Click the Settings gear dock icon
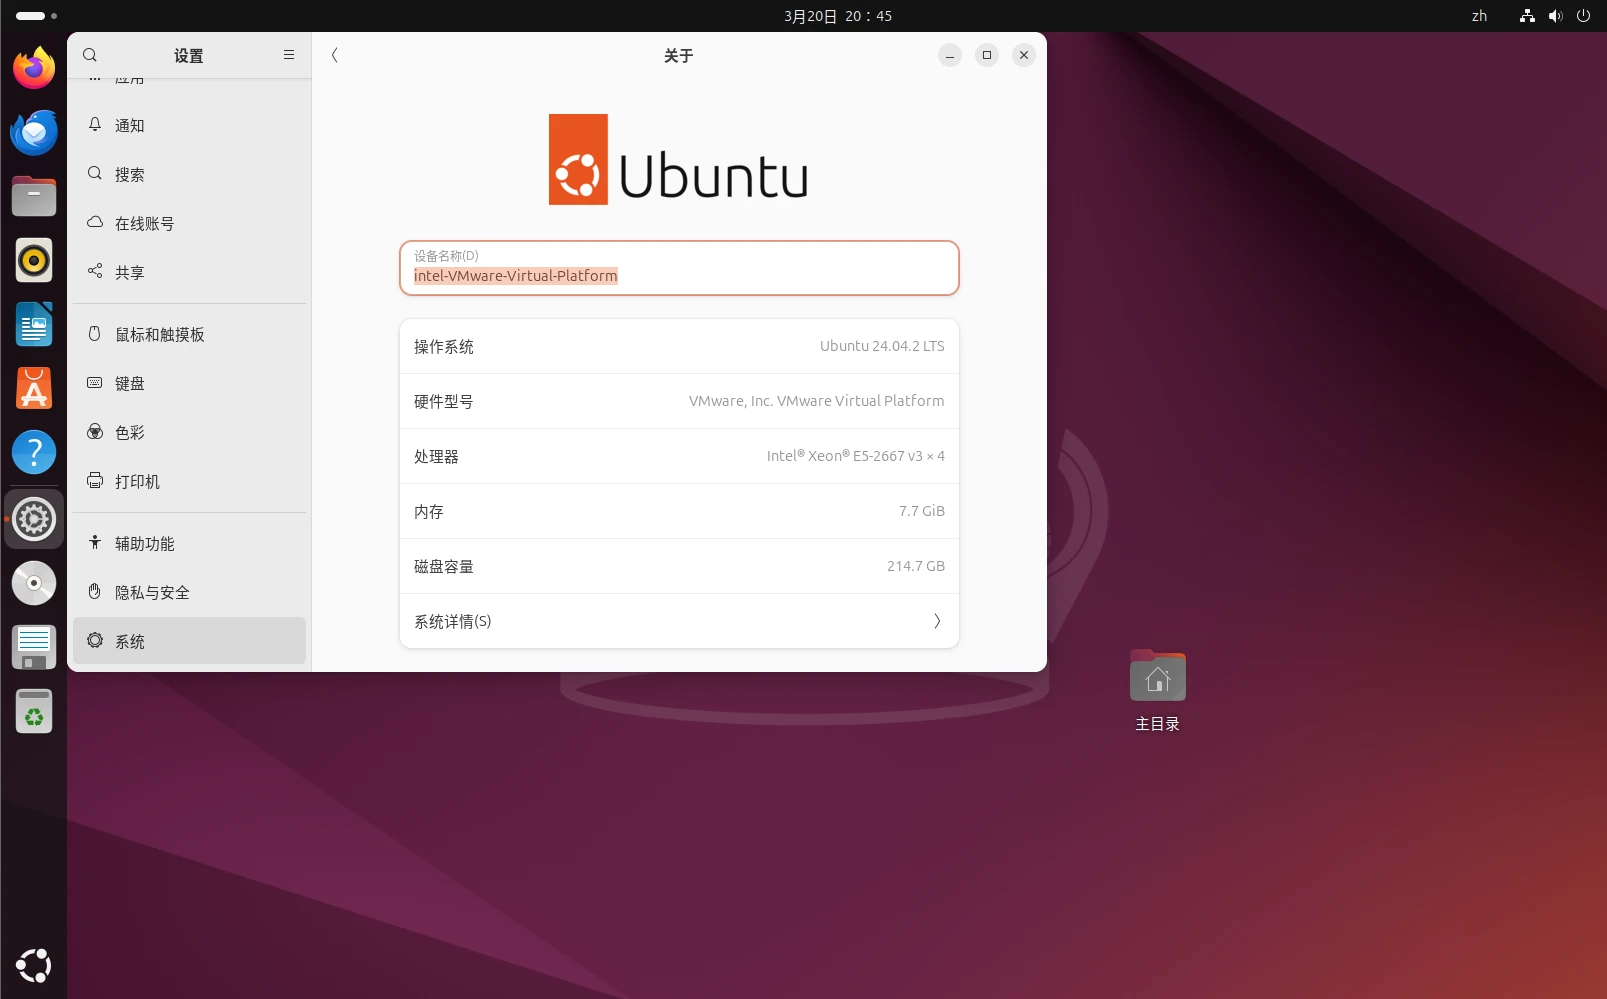 pyautogui.click(x=34, y=519)
